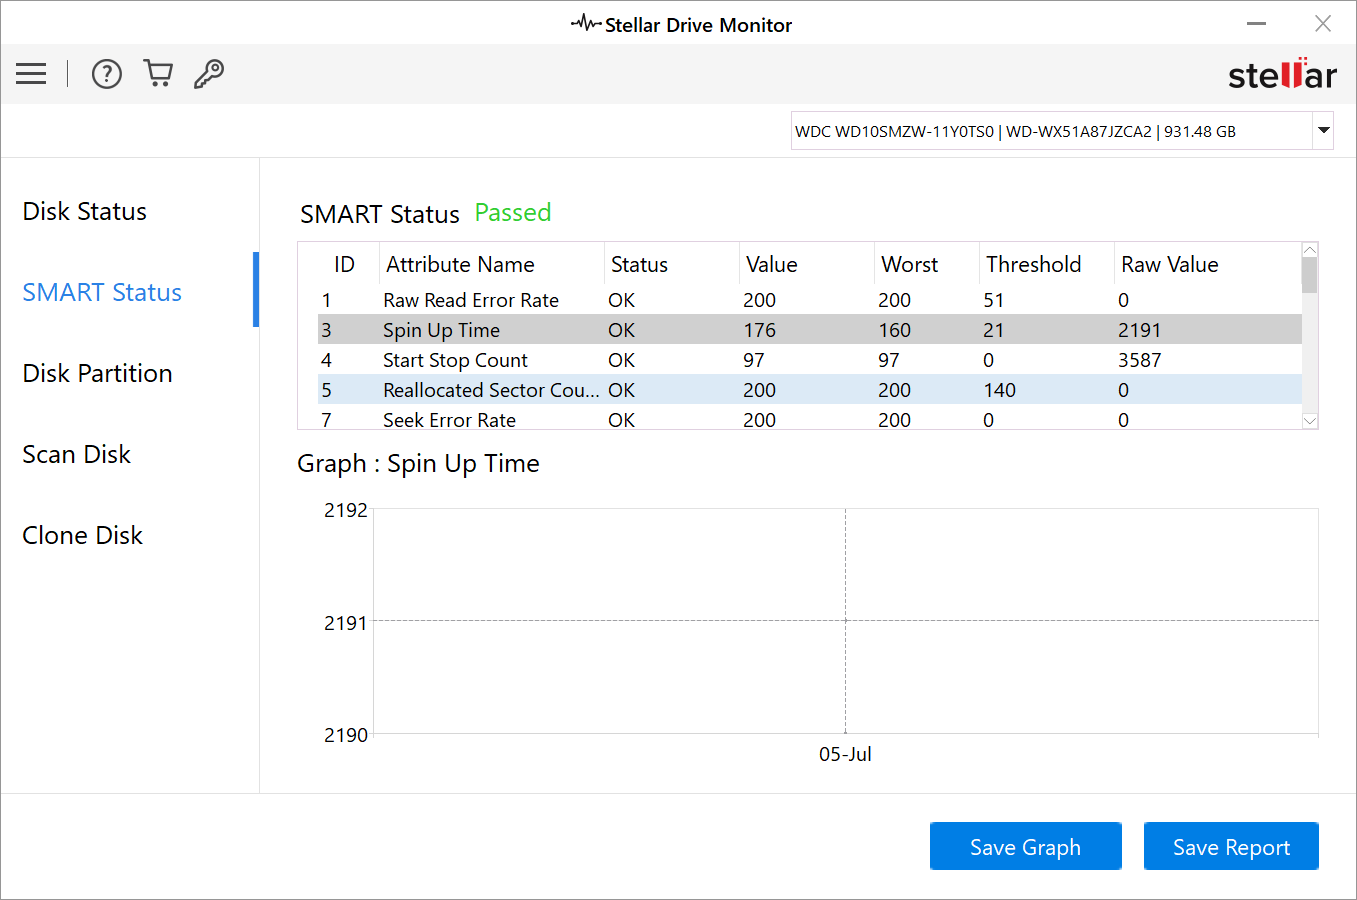Screen dimensions: 1357x900
Task: Click the scrollbar up arrow
Action: (1310, 249)
